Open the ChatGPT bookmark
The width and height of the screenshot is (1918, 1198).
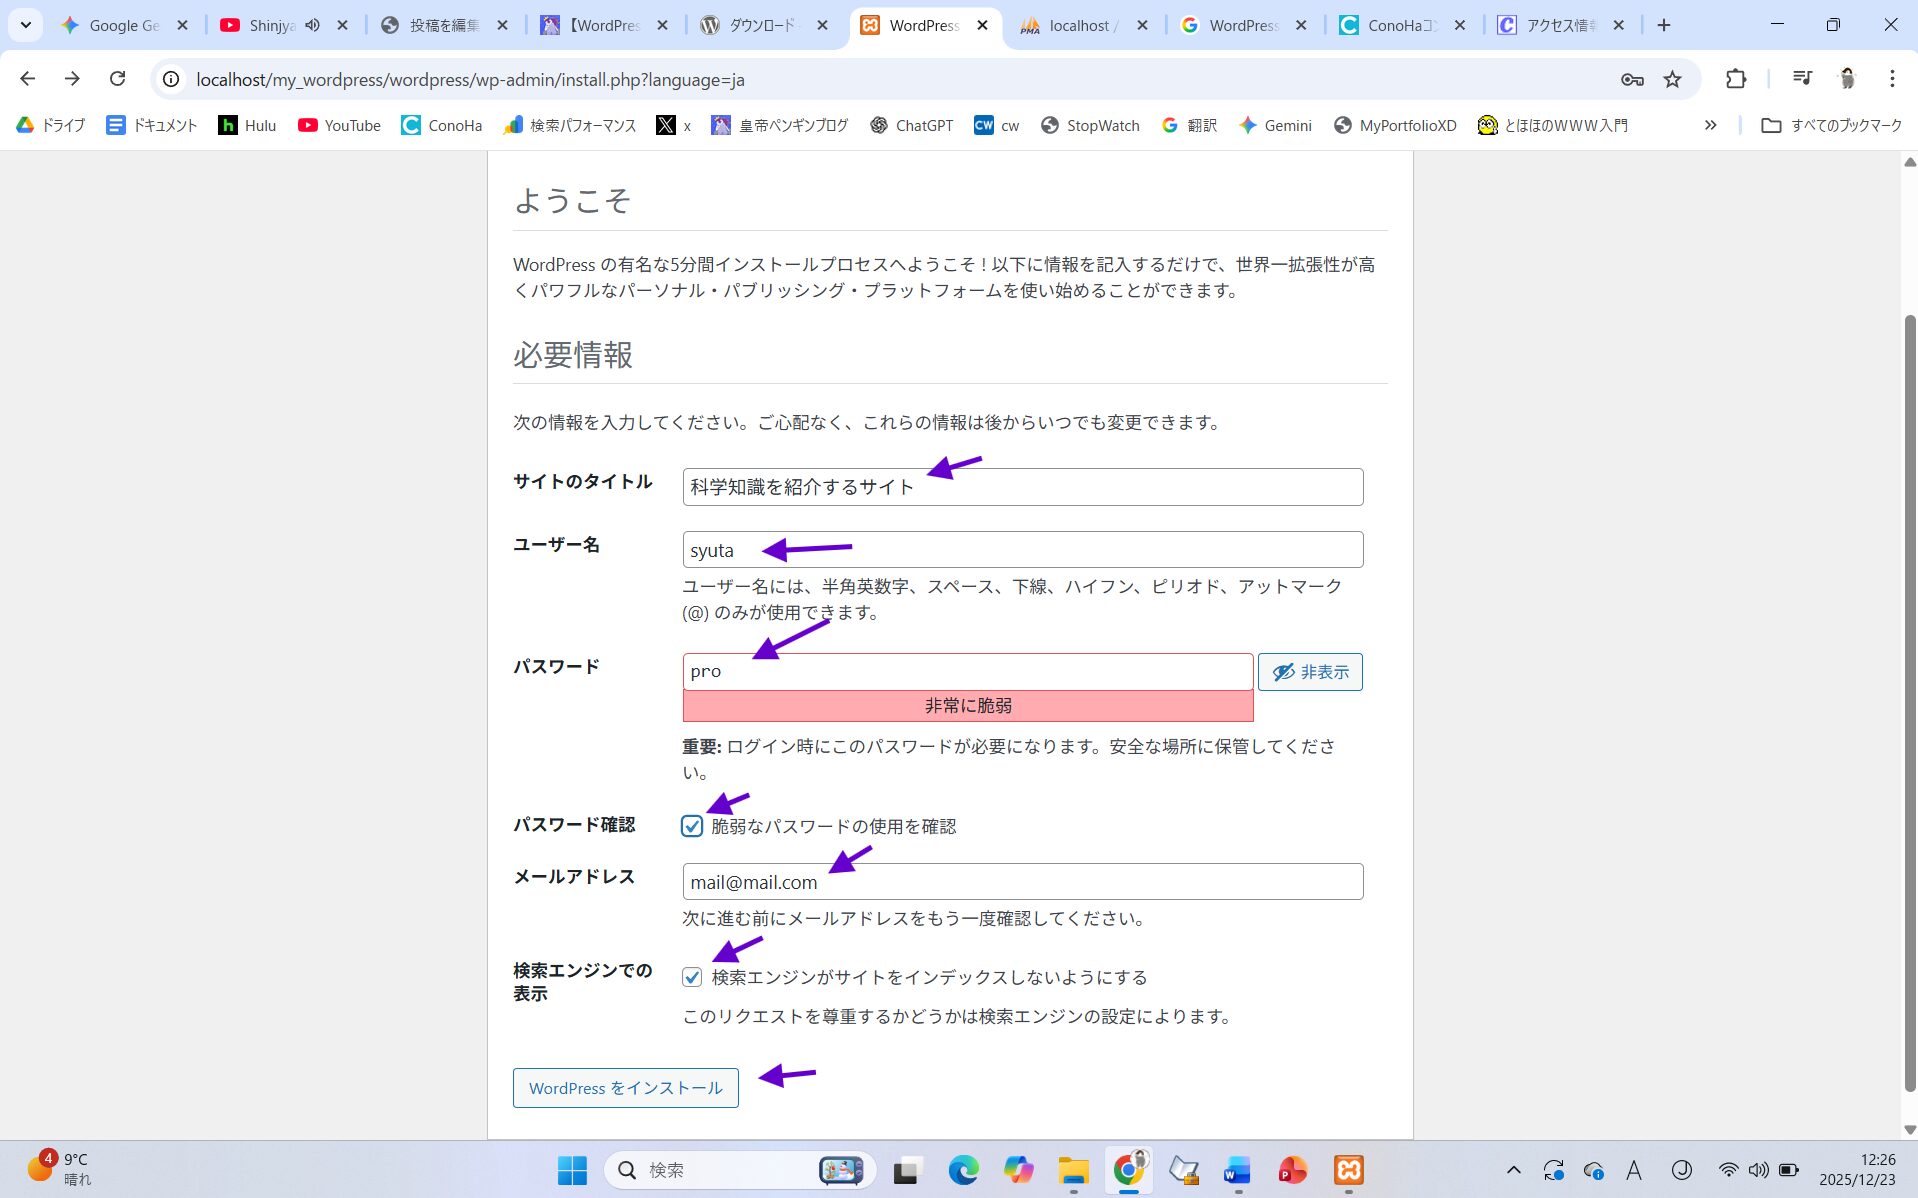pos(911,125)
